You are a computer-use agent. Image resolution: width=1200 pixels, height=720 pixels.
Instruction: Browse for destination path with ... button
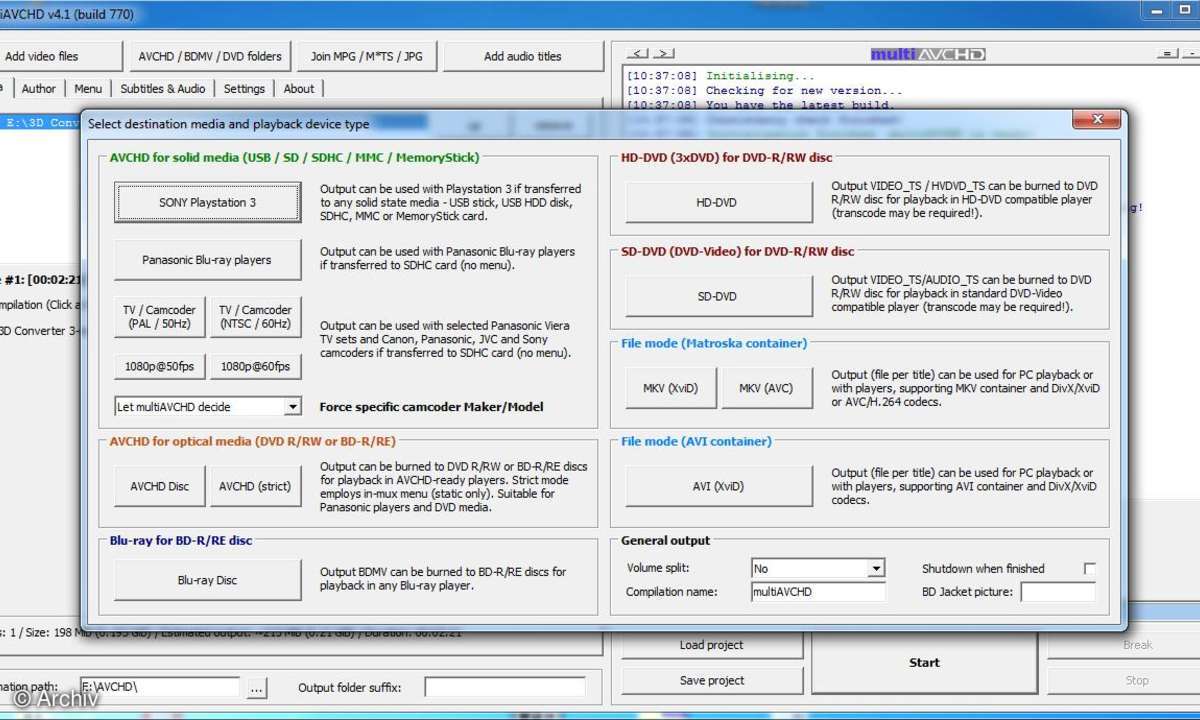point(257,688)
